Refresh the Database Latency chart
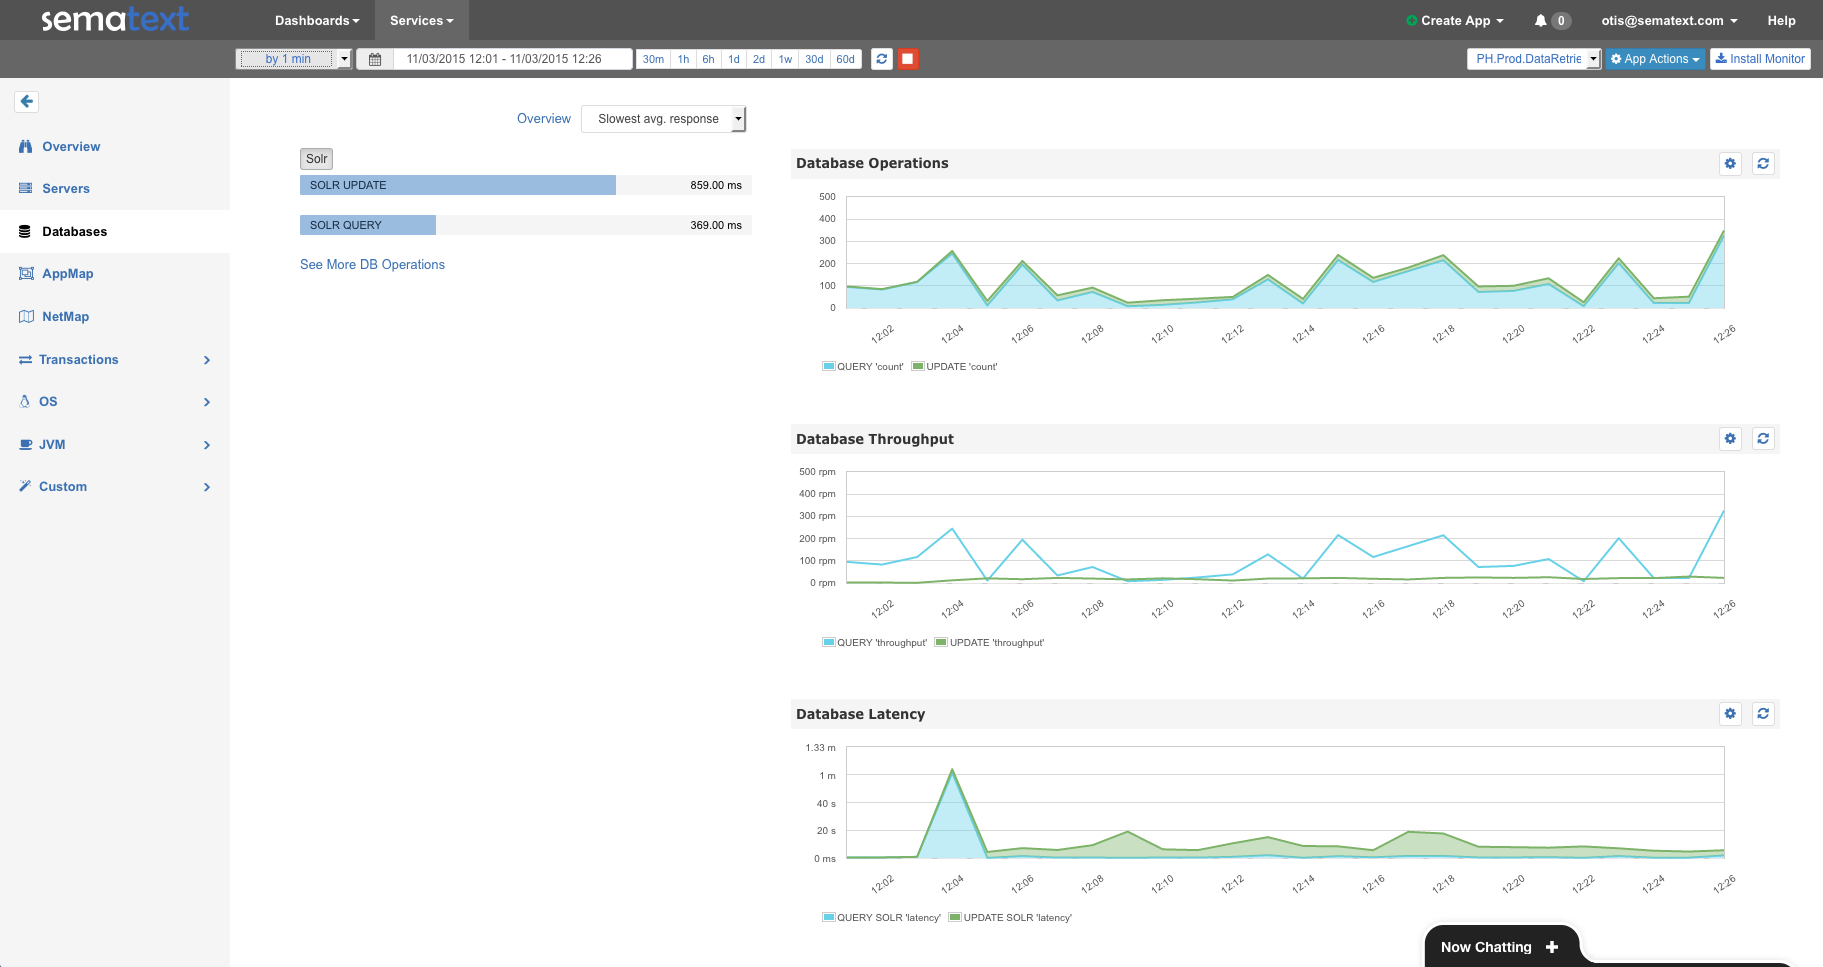This screenshot has height=967, width=1823. [x=1764, y=713]
